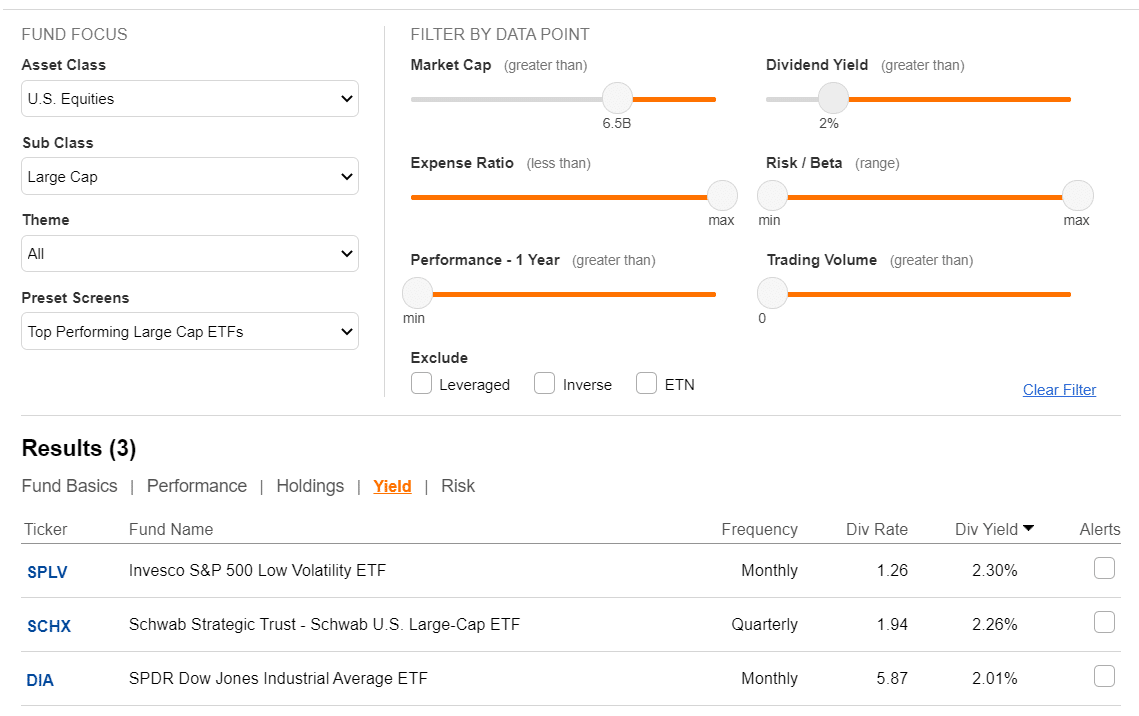Click the Risk / Beta max handle
The height and width of the screenshot is (716, 1139).
tap(1077, 196)
